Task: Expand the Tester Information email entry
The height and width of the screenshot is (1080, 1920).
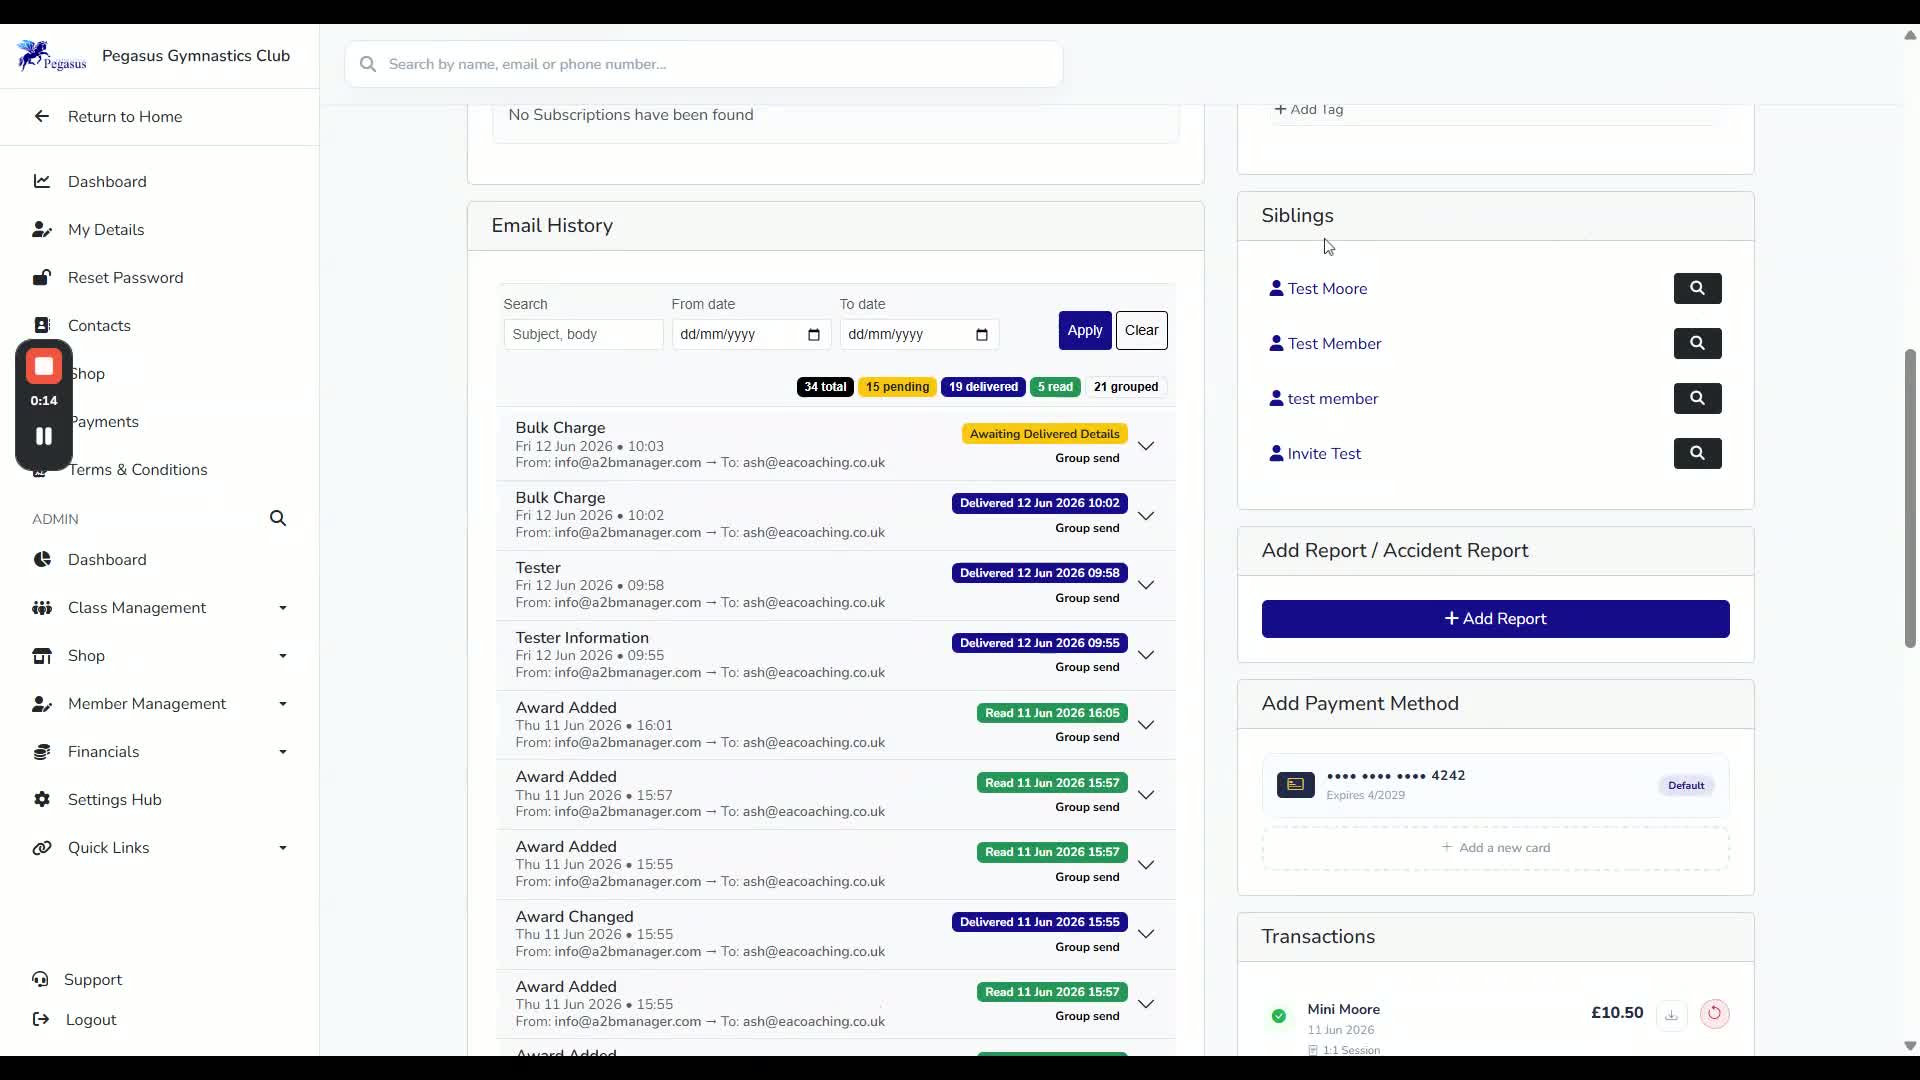Action: click(1146, 655)
